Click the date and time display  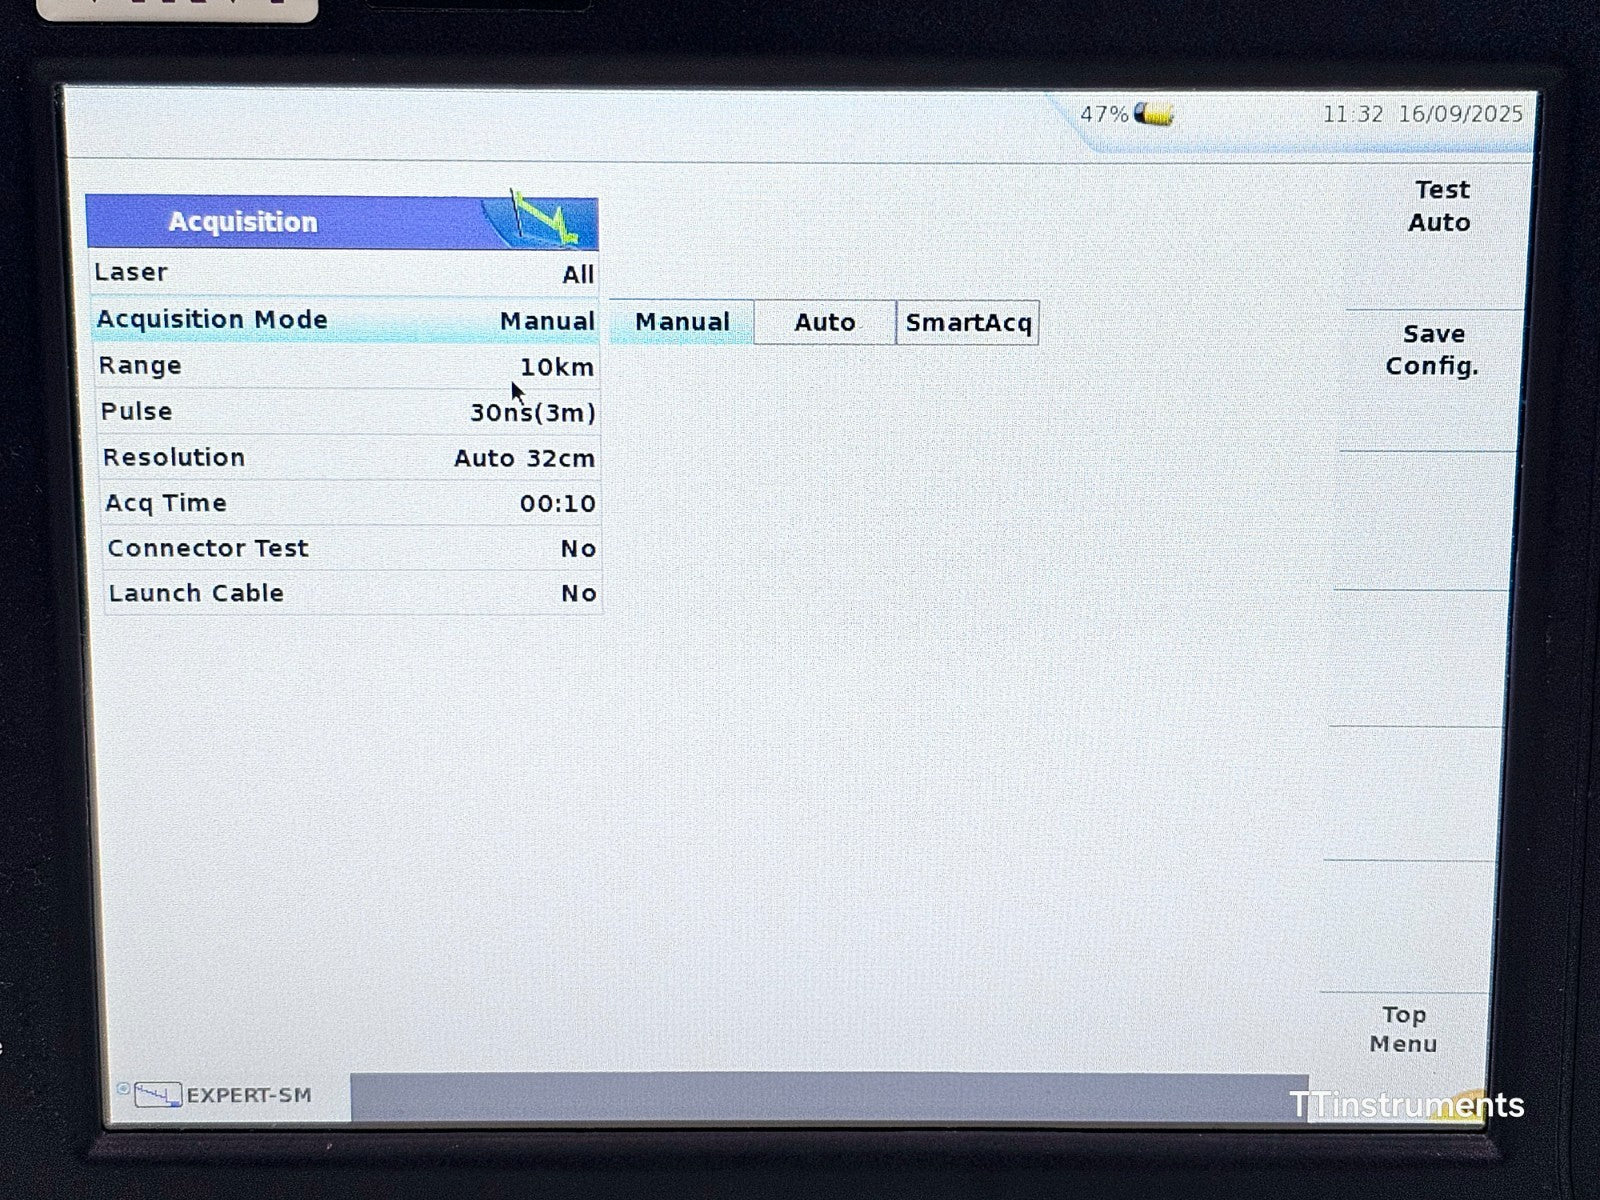[1422, 114]
